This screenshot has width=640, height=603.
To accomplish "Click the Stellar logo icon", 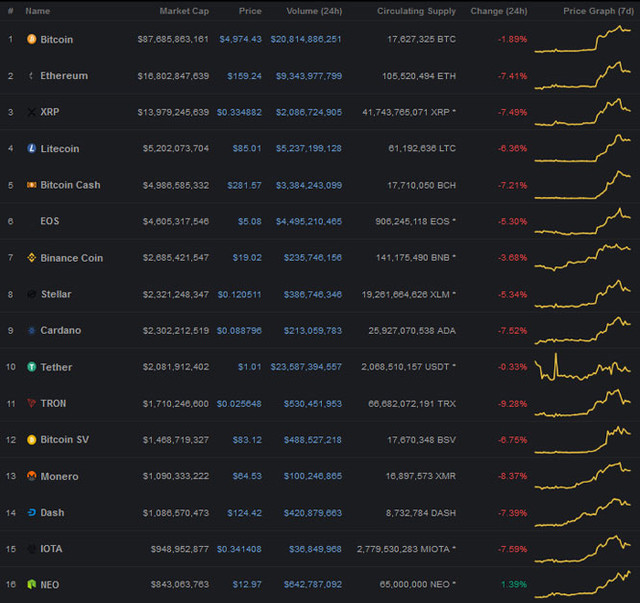I will click(x=31, y=294).
